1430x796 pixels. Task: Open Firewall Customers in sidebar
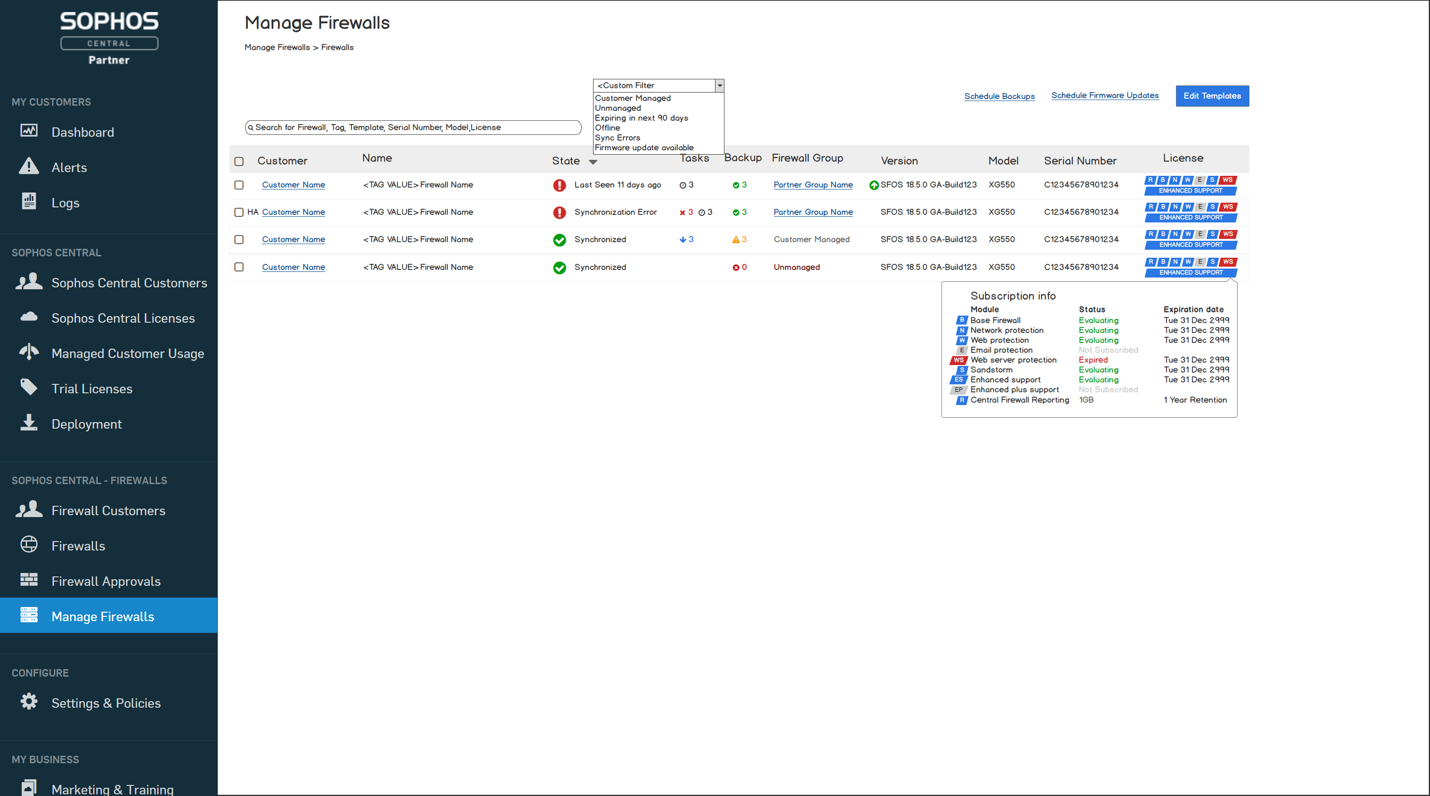click(x=108, y=510)
